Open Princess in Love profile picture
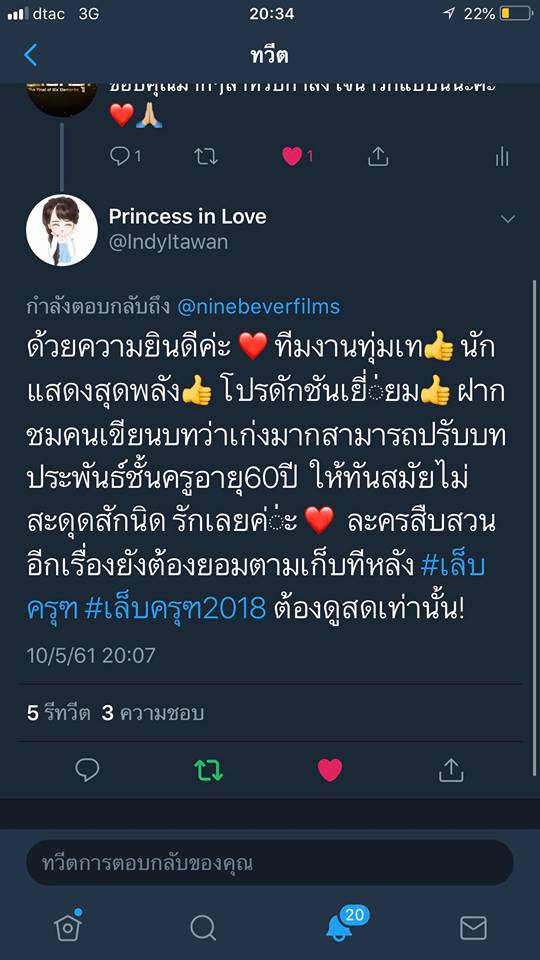This screenshot has width=540, height=960. [62, 230]
